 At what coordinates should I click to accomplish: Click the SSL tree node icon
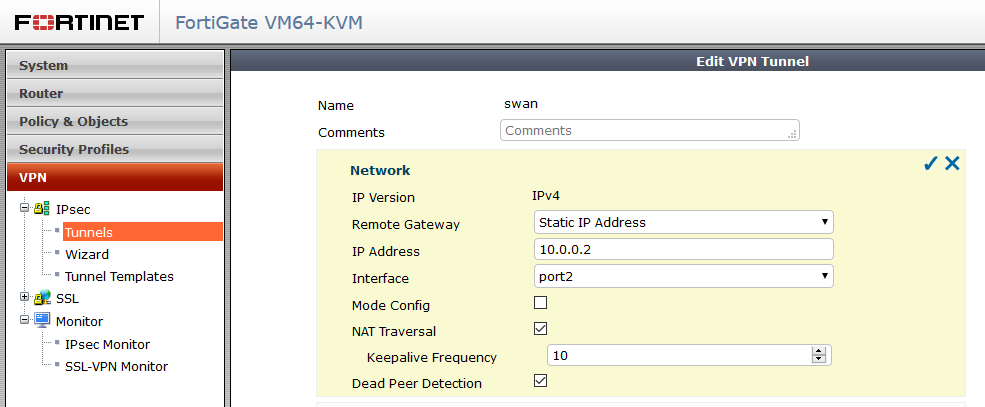41,298
